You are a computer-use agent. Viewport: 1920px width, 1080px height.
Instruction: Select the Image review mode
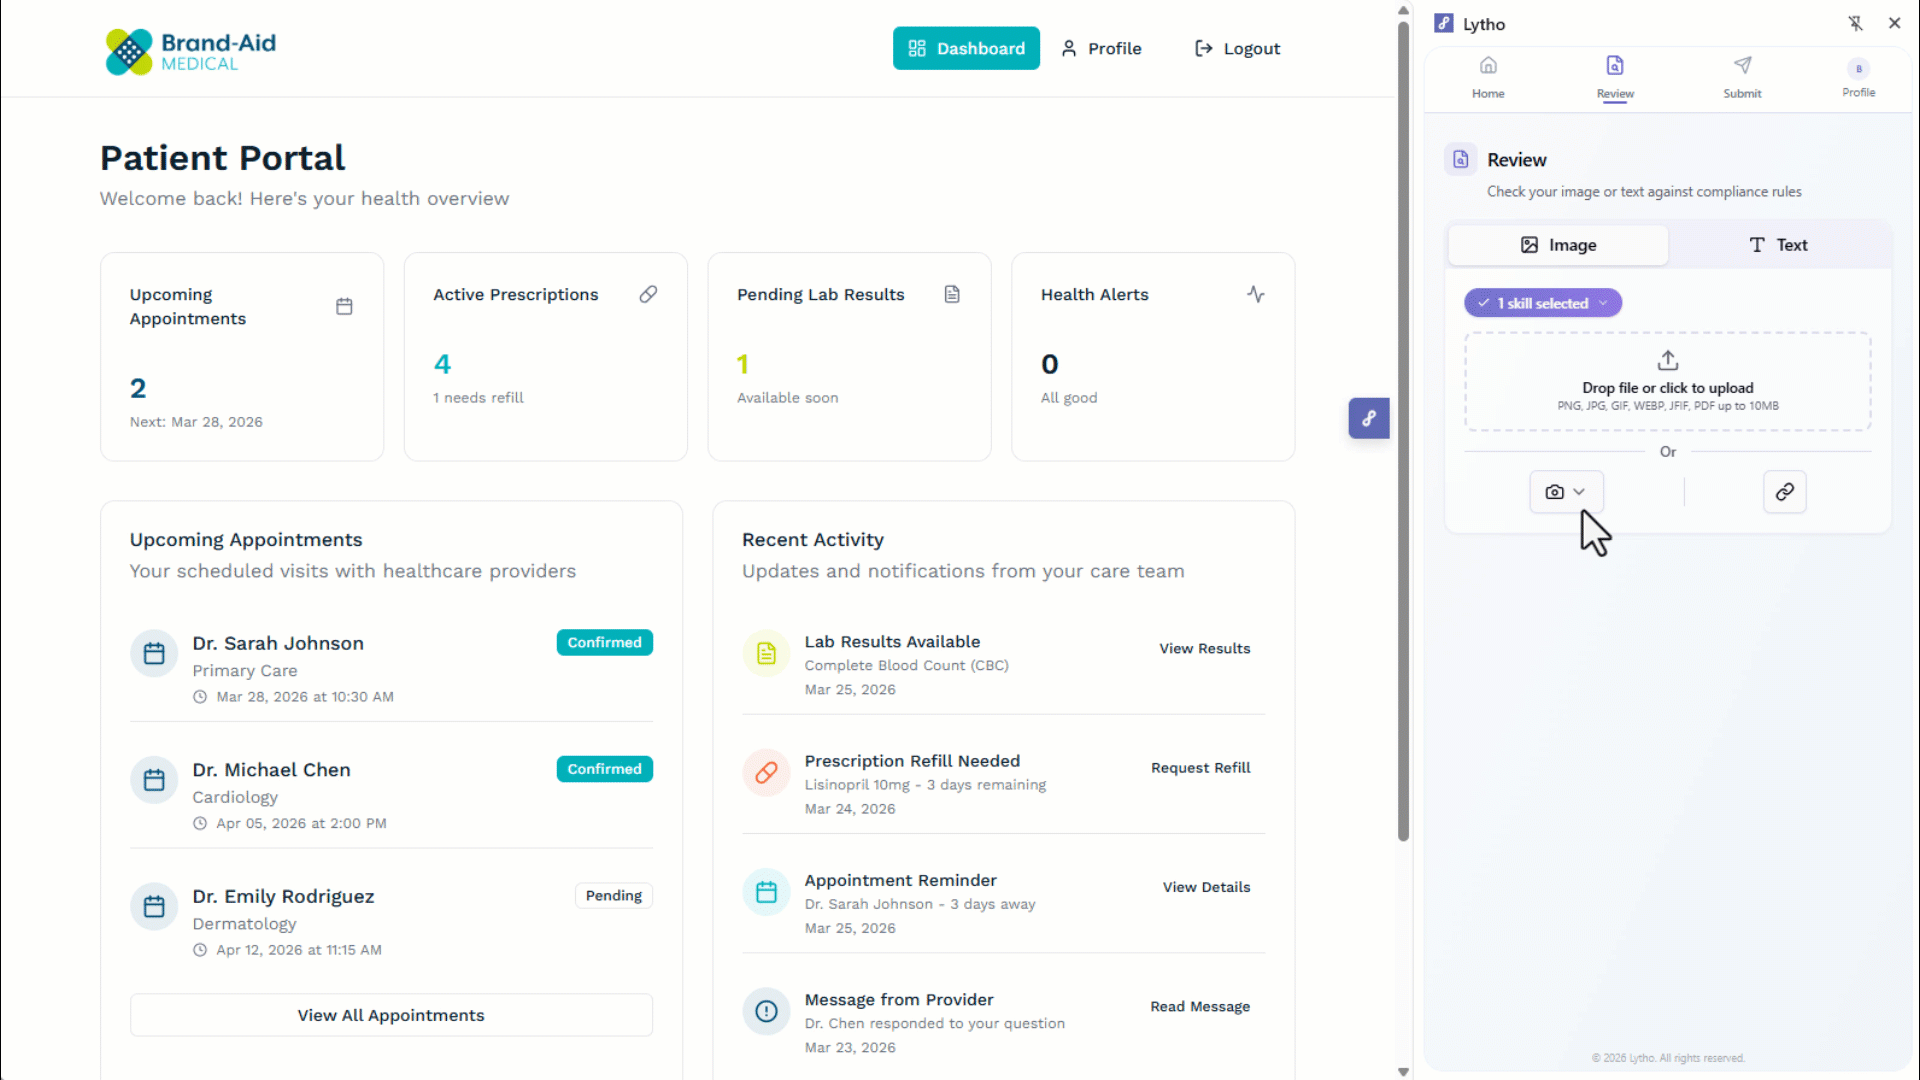(x=1558, y=245)
